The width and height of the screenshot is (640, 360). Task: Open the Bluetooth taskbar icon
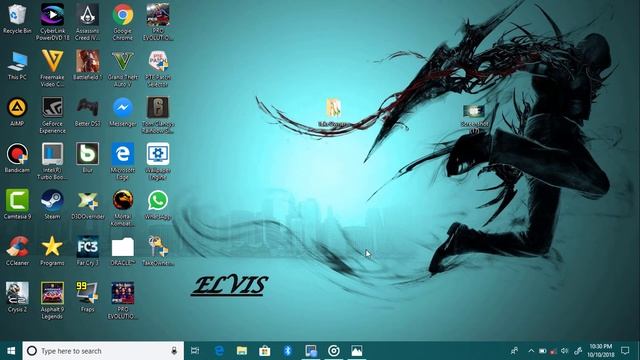coord(287,351)
